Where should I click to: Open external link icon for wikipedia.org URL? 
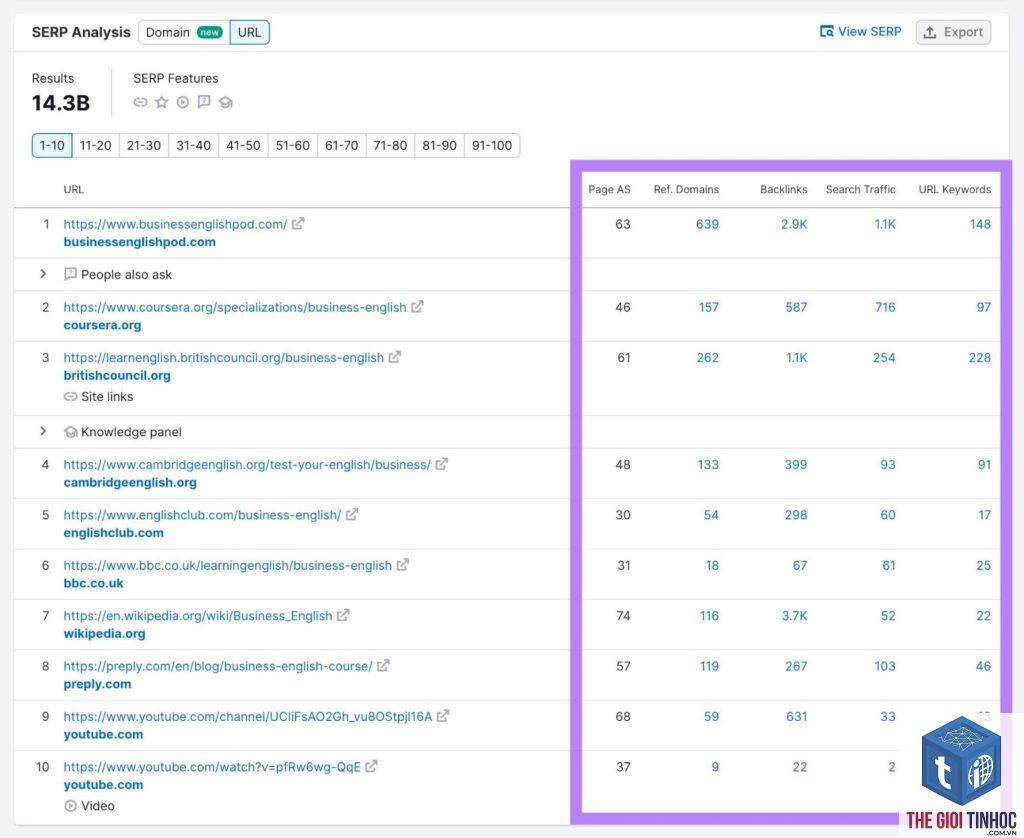344,615
